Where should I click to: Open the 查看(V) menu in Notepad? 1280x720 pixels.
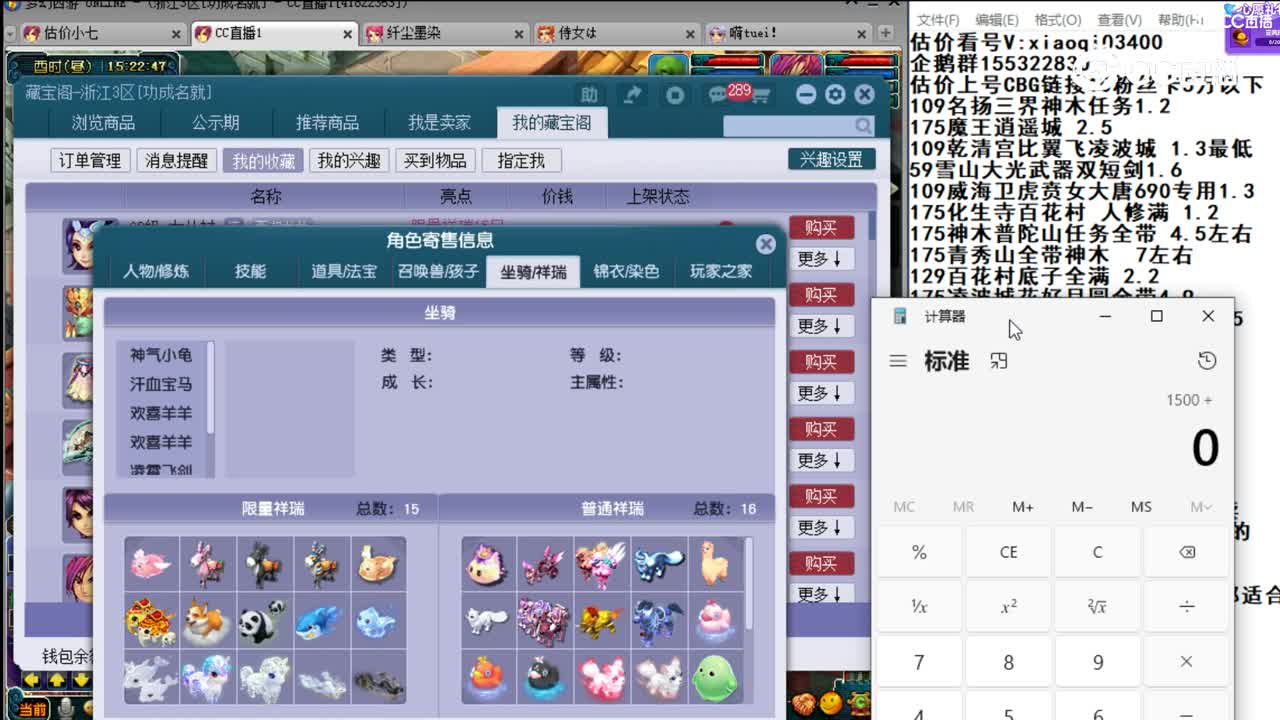tap(1119, 20)
